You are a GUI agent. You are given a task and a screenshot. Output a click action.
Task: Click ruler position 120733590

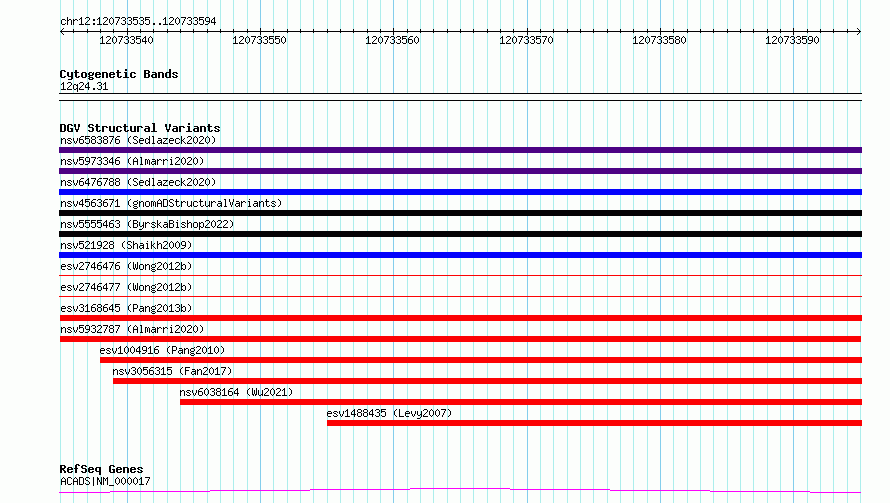click(792, 40)
